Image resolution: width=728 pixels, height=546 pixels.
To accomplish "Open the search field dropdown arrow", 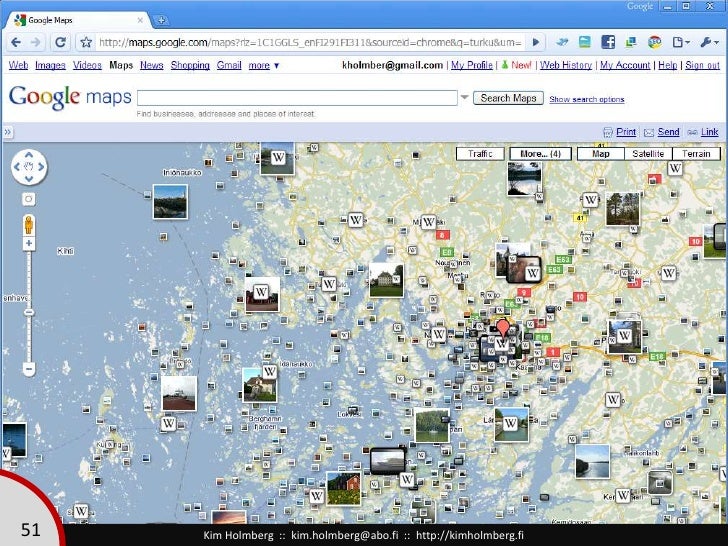I will click(464, 98).
